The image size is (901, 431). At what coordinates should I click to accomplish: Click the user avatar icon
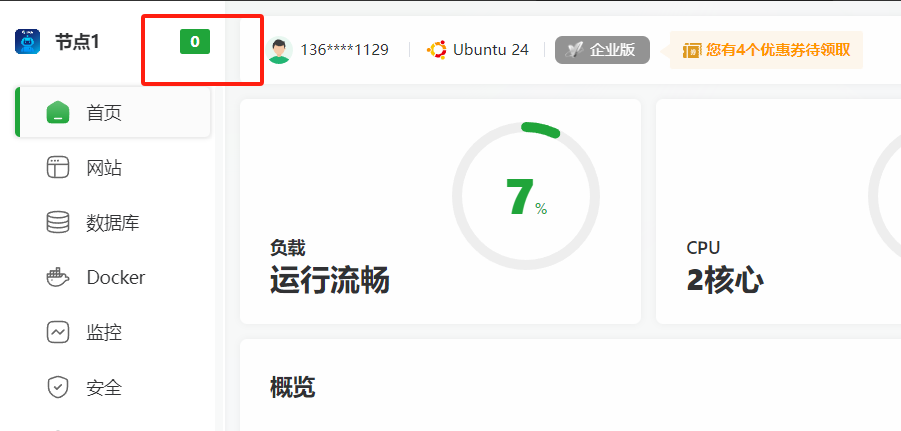point(279,50)
